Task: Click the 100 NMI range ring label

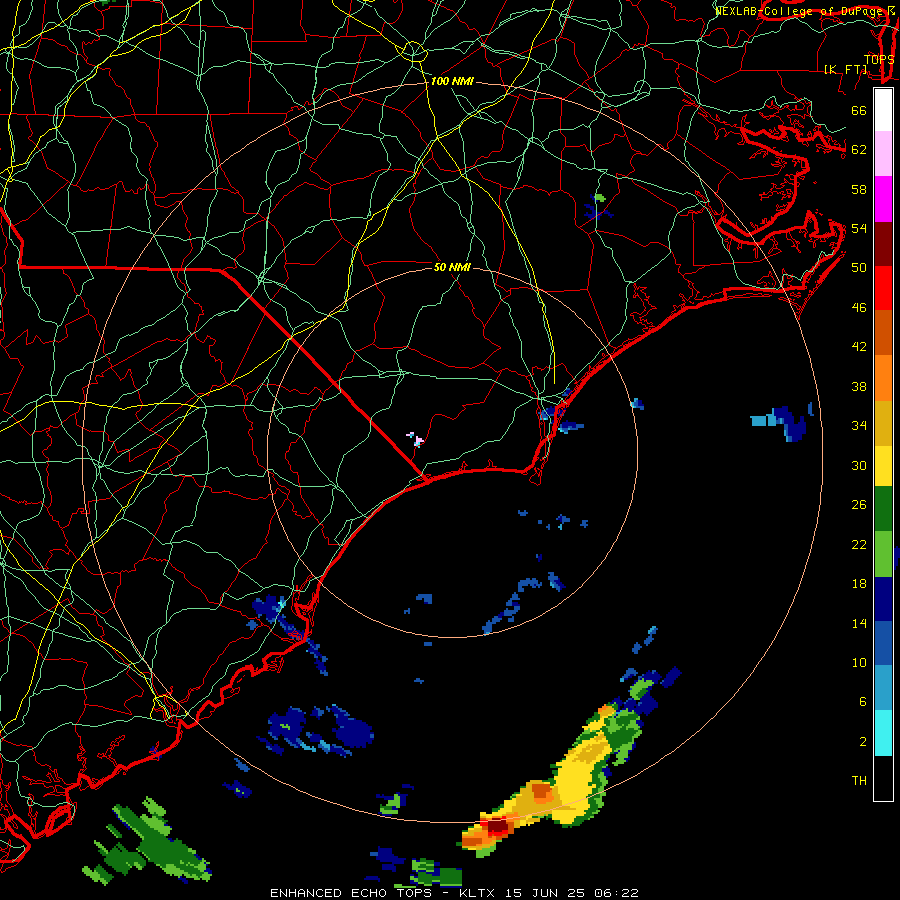Action: [x=452, y=82]
